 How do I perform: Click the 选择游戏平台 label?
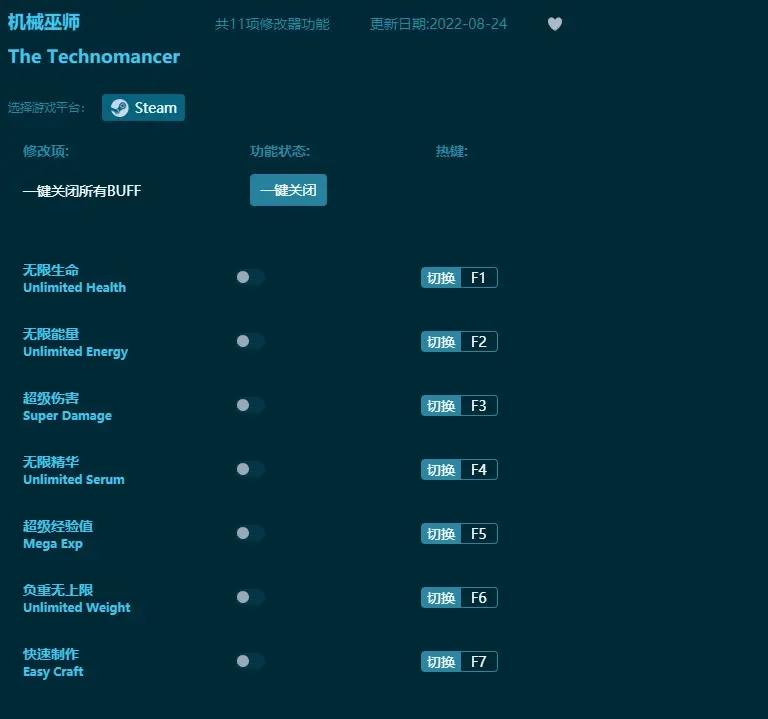(x=46, y=108)
